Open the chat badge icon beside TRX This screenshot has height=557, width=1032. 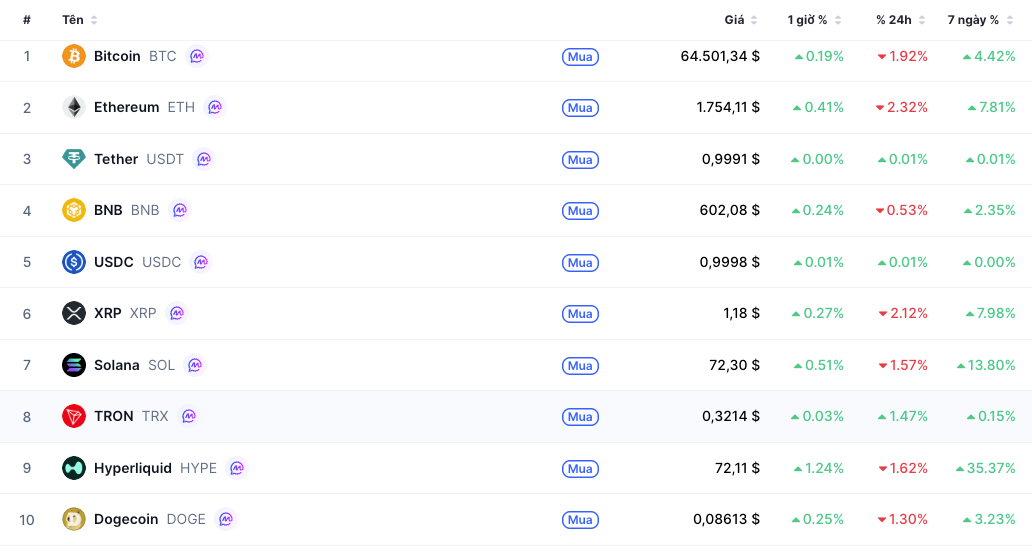pyautogui.click(x=189, y=416)
